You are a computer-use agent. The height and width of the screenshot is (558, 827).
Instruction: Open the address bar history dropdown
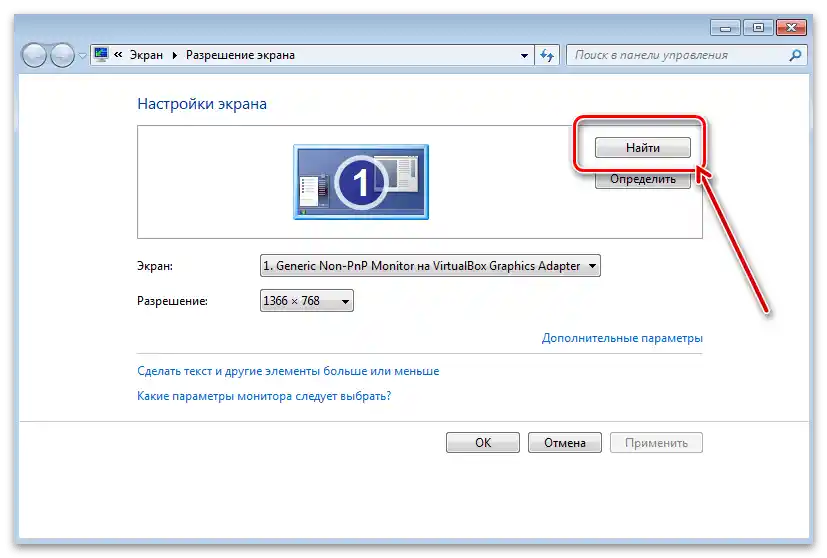[524, 55]
